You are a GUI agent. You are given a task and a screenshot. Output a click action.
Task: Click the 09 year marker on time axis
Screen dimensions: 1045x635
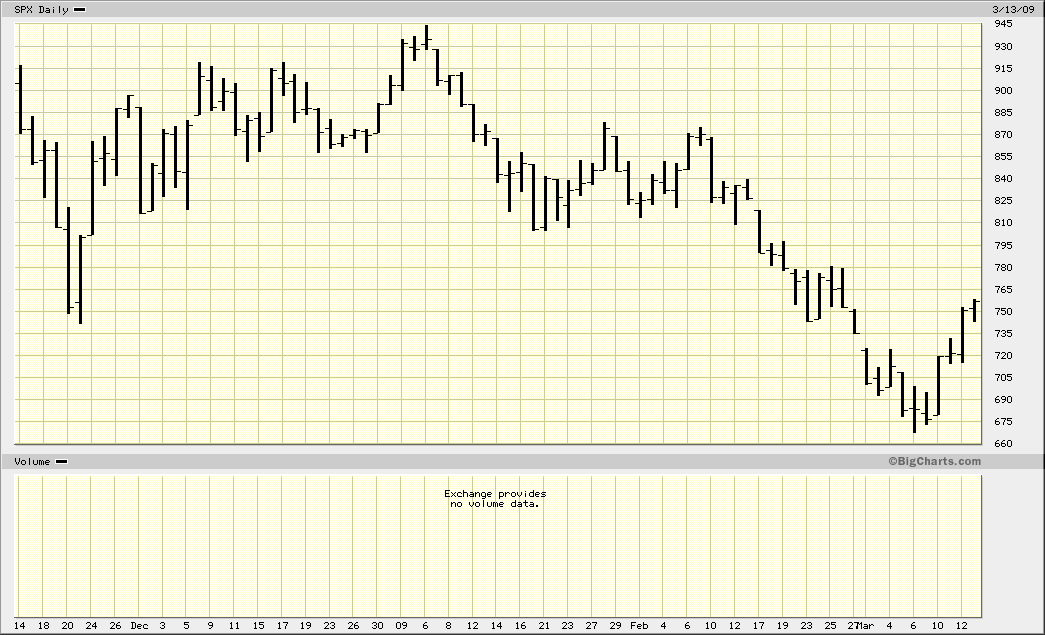[x=401, y=626]
